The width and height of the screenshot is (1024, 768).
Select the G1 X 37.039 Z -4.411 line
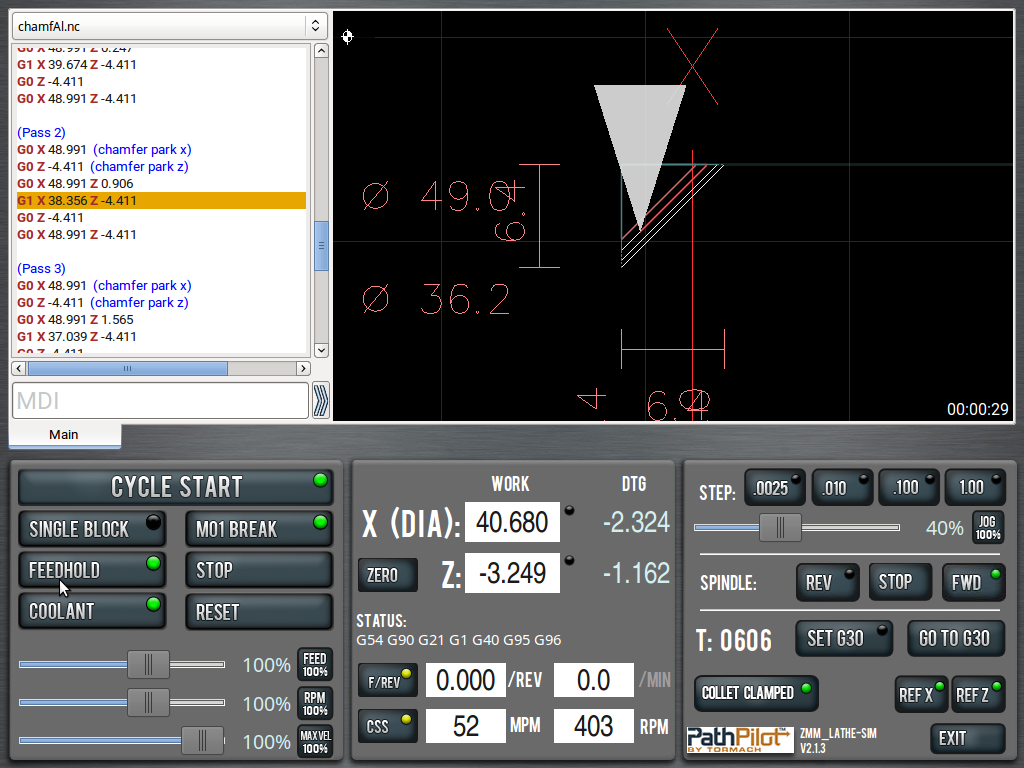[x=76, y=336]
